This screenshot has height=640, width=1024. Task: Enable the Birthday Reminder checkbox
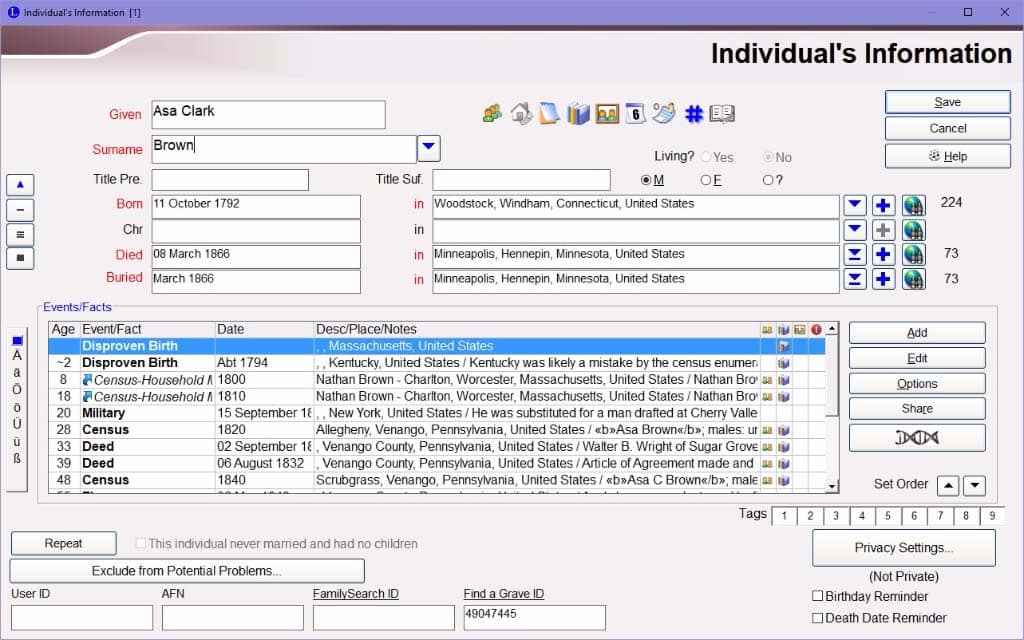pos(819,596)
